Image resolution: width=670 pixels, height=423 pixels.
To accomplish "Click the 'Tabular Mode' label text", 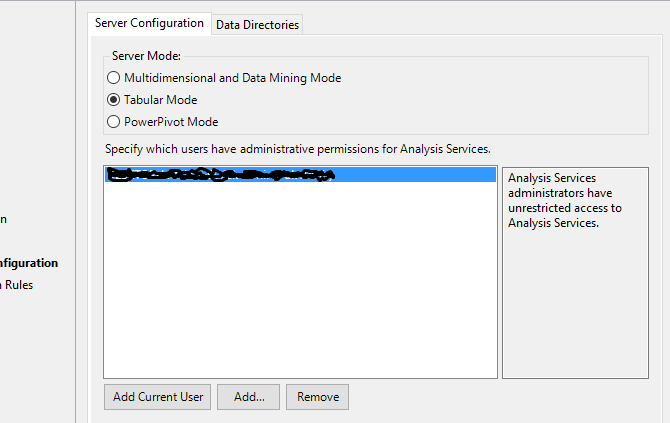I will pyautogui.click(x=161, y=100).
